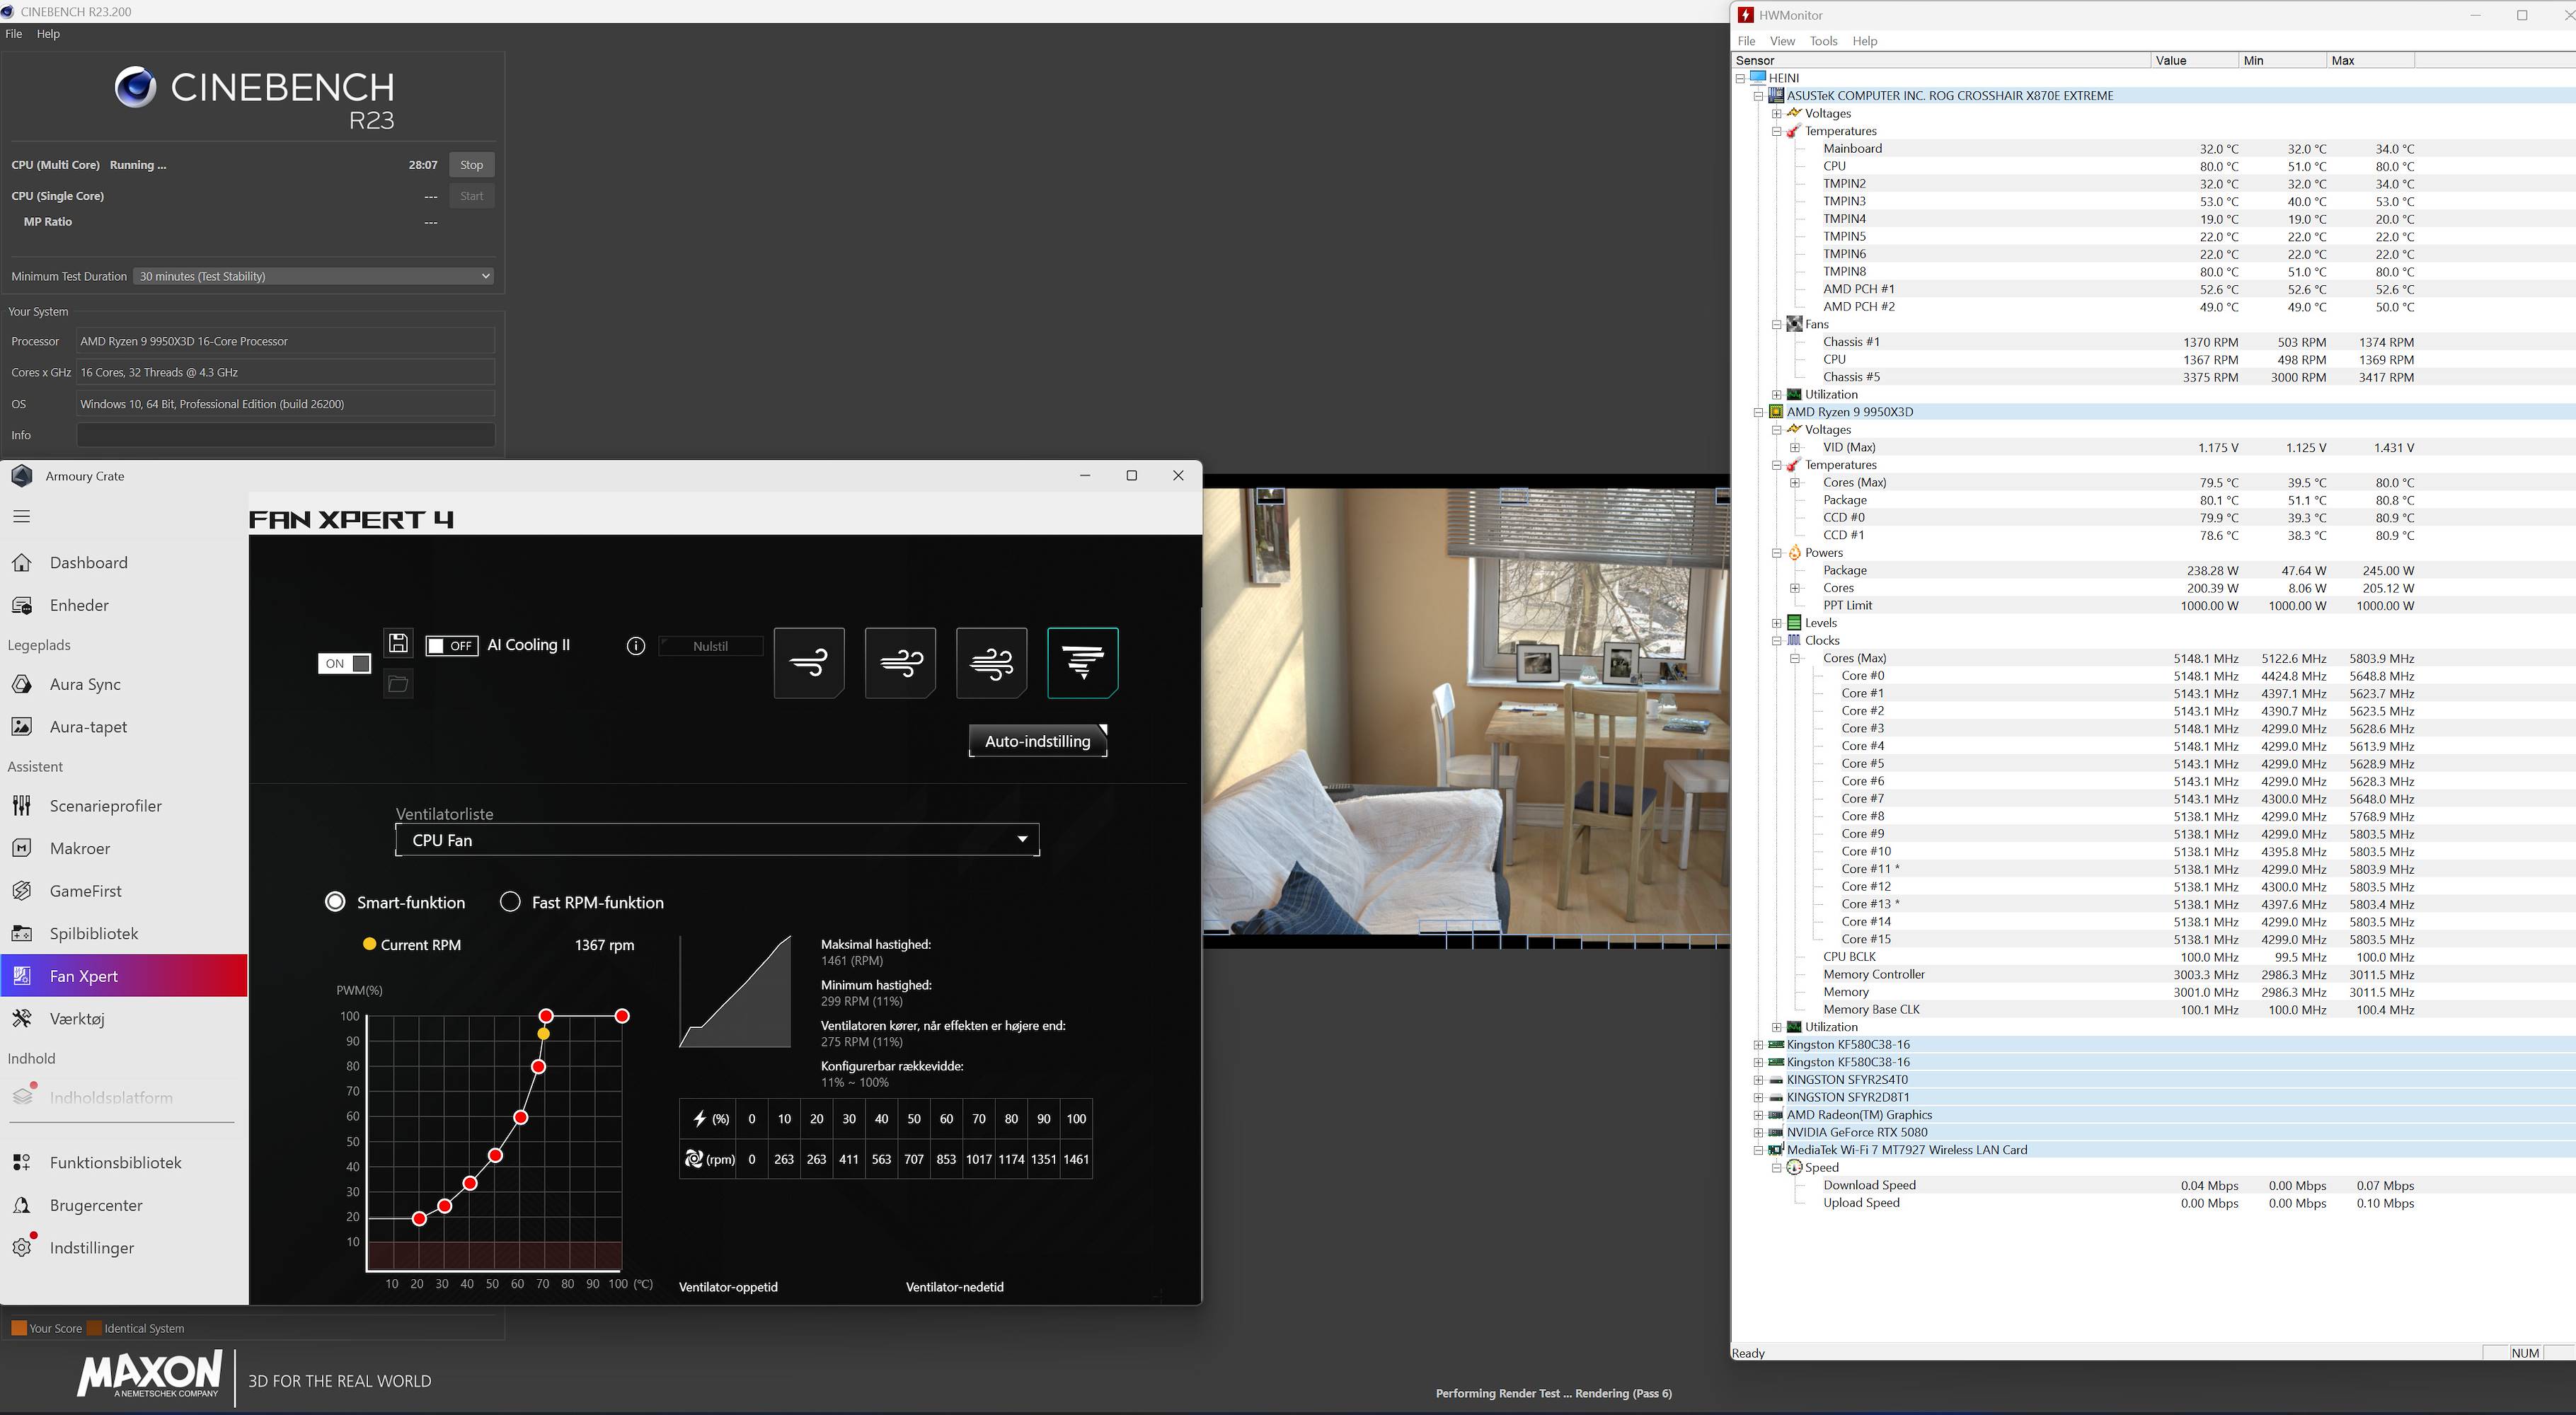This screenshot has width=2576, height=1415.
Task: Expand the AMD Radeon(TM) Graphics node
Action: pyautogui.click(x=1758, y=1115)
